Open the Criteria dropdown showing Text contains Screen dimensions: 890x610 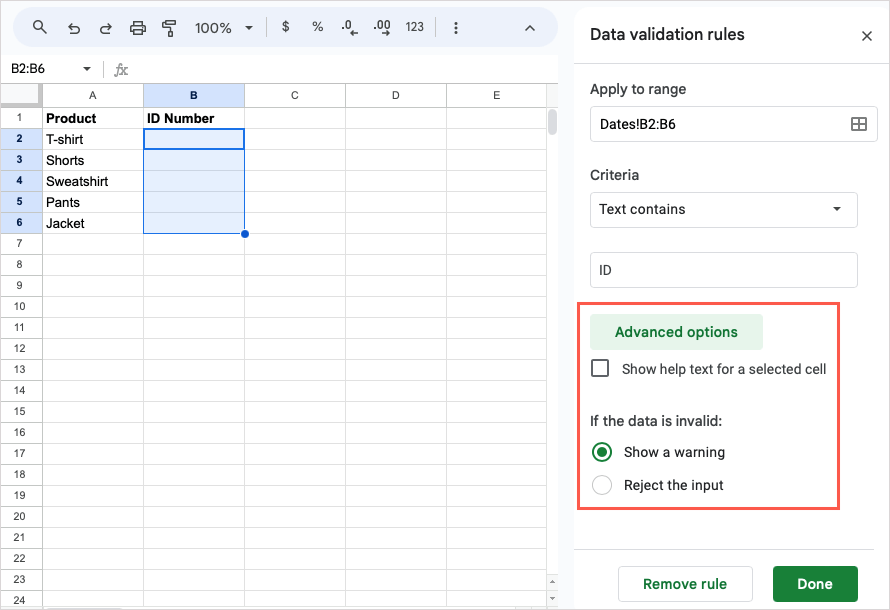pos(723,210)
